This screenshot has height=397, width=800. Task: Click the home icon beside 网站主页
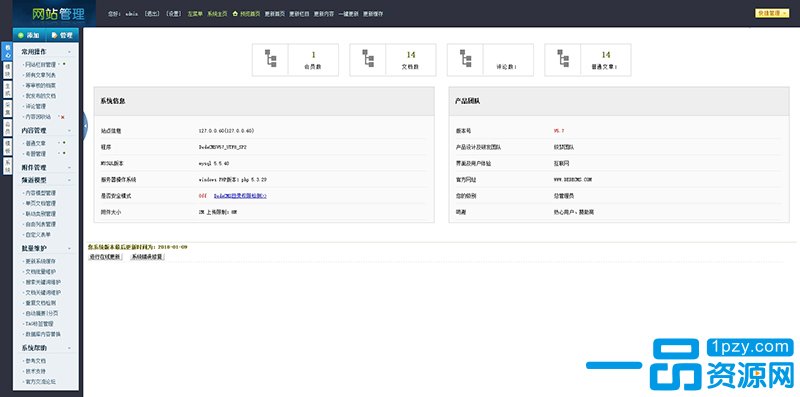235,14
